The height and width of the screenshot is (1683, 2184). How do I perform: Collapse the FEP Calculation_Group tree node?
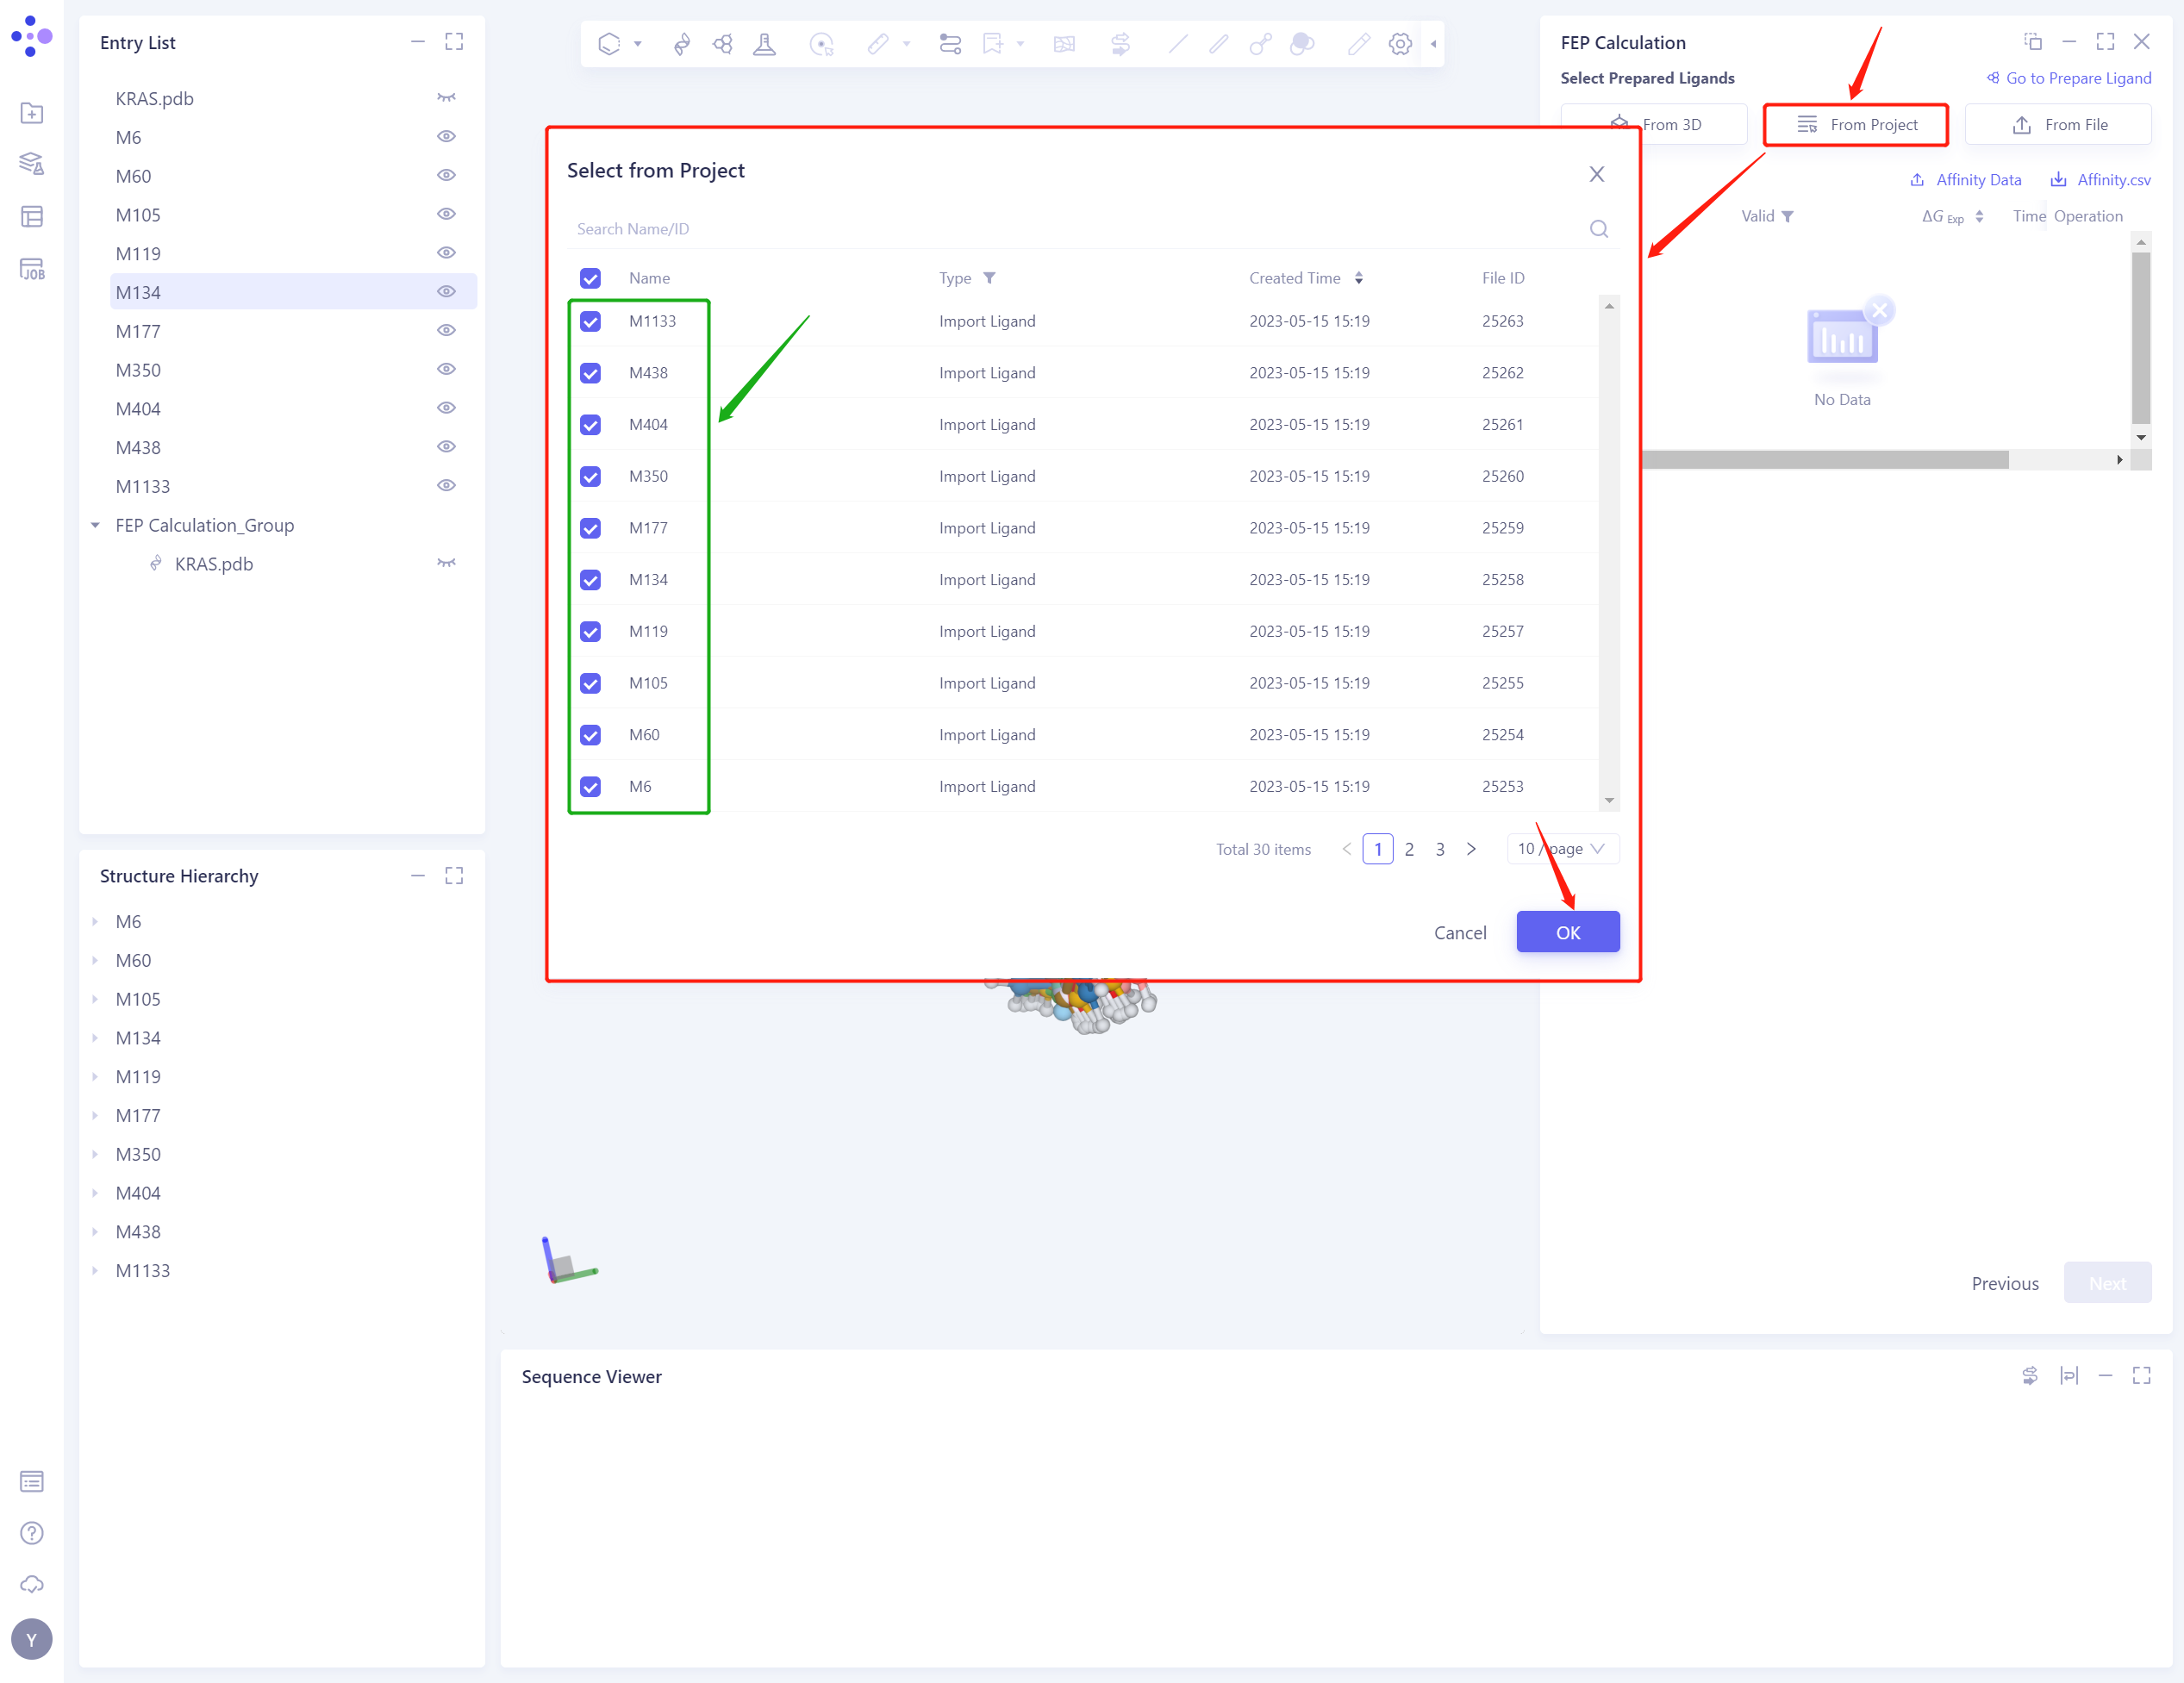pos(95,525)
